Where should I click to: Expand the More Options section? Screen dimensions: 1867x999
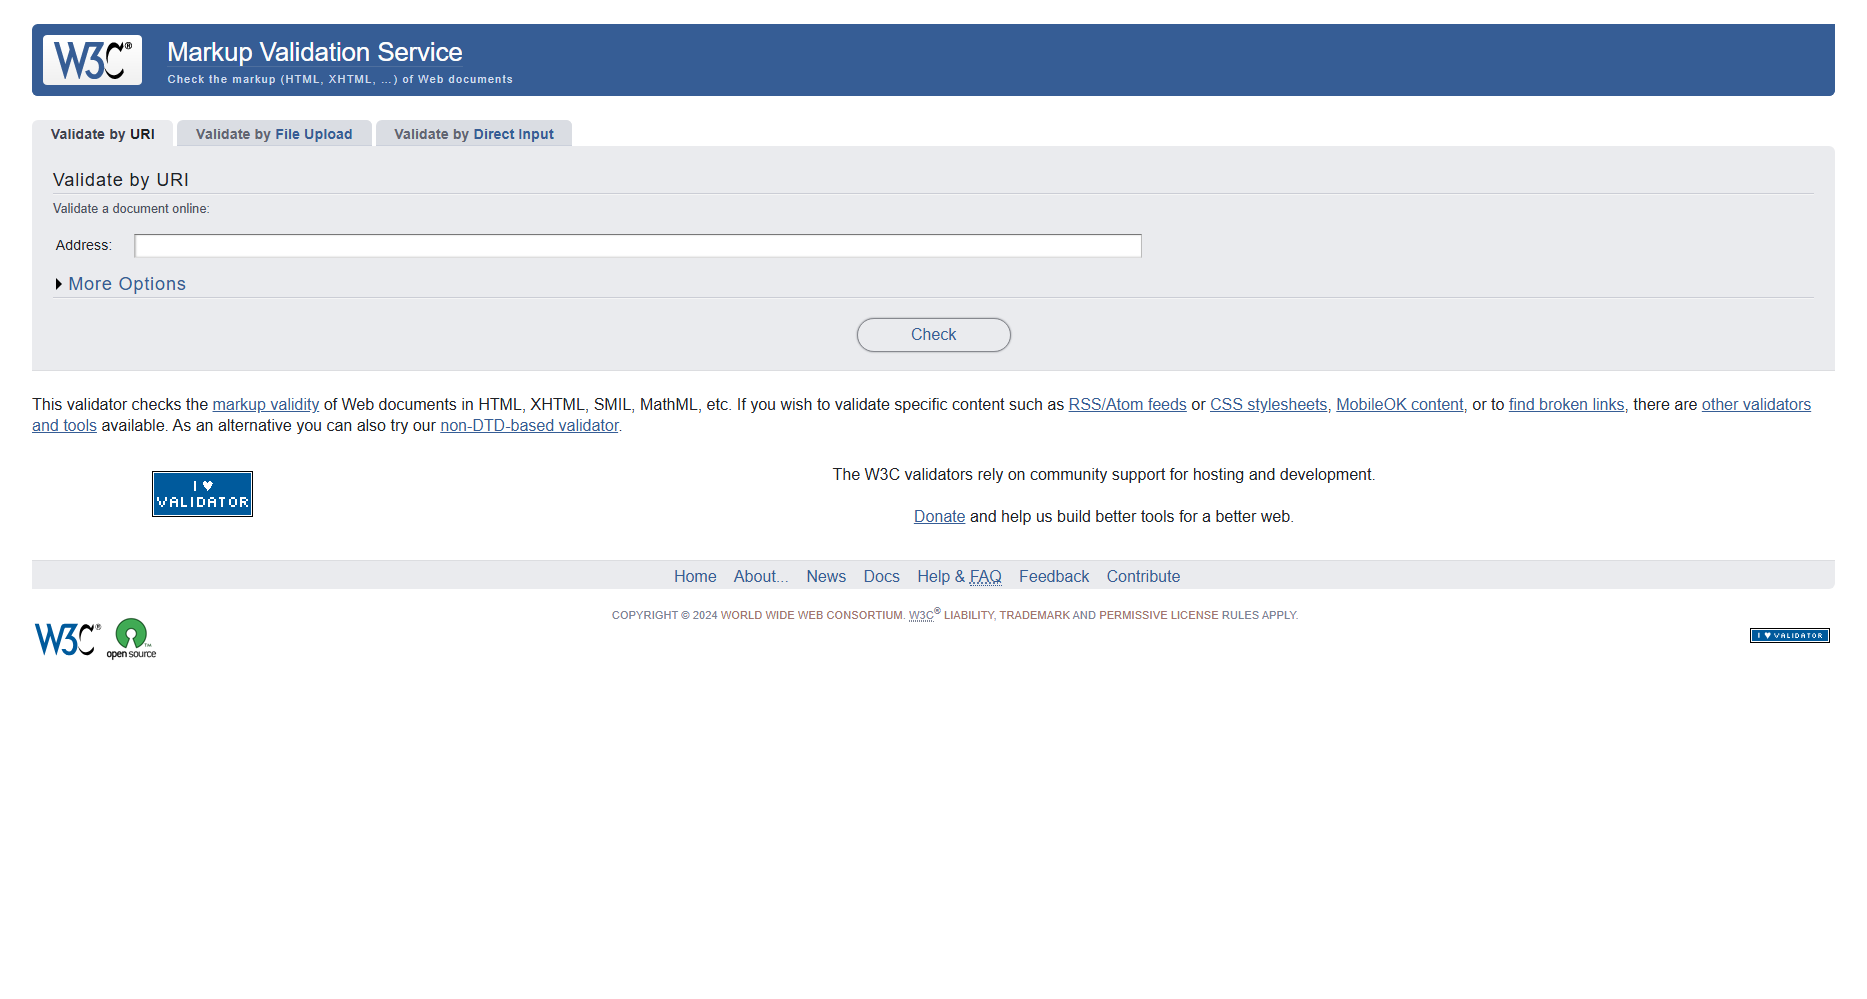[127, 284]
